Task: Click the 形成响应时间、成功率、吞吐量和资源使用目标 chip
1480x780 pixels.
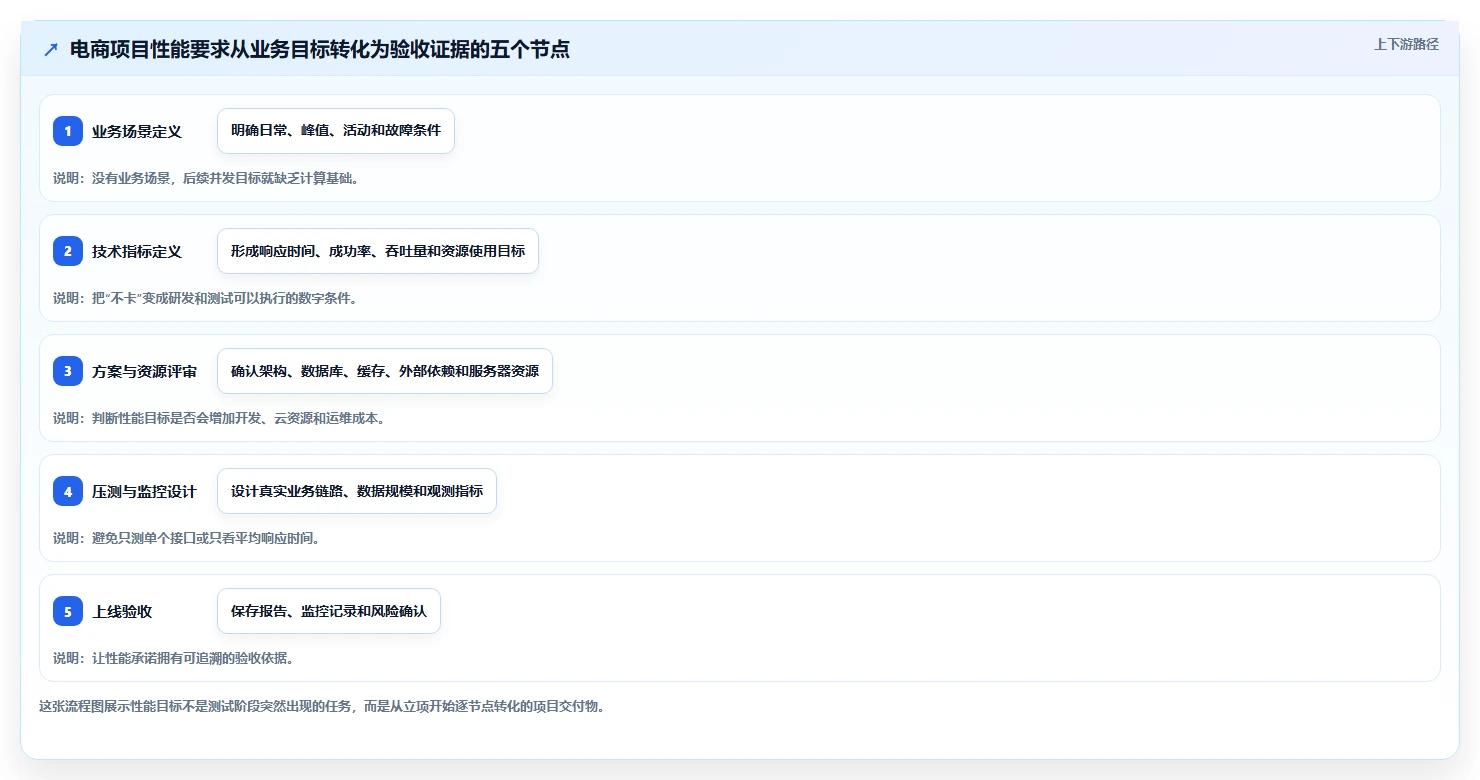Action: click(x=378, y=251)
